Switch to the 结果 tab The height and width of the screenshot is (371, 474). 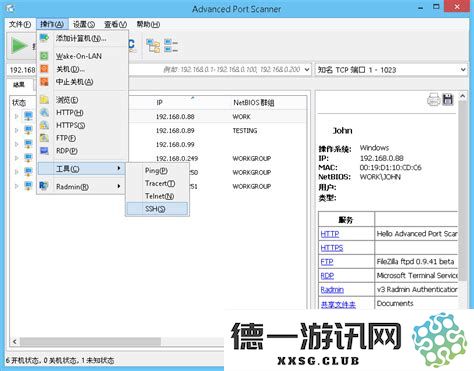coord(19,85)
